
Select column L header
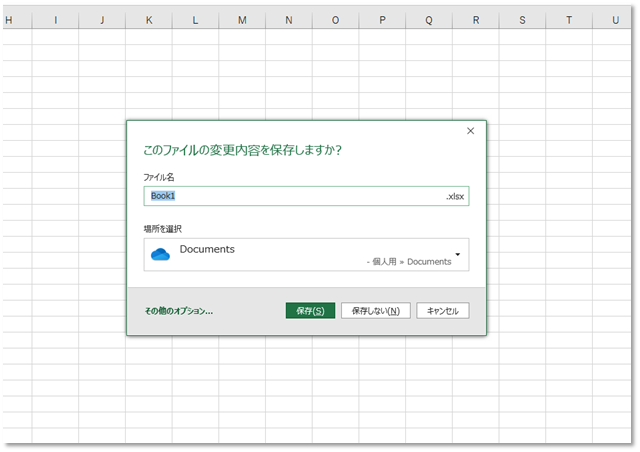click(x=196, y=20)
